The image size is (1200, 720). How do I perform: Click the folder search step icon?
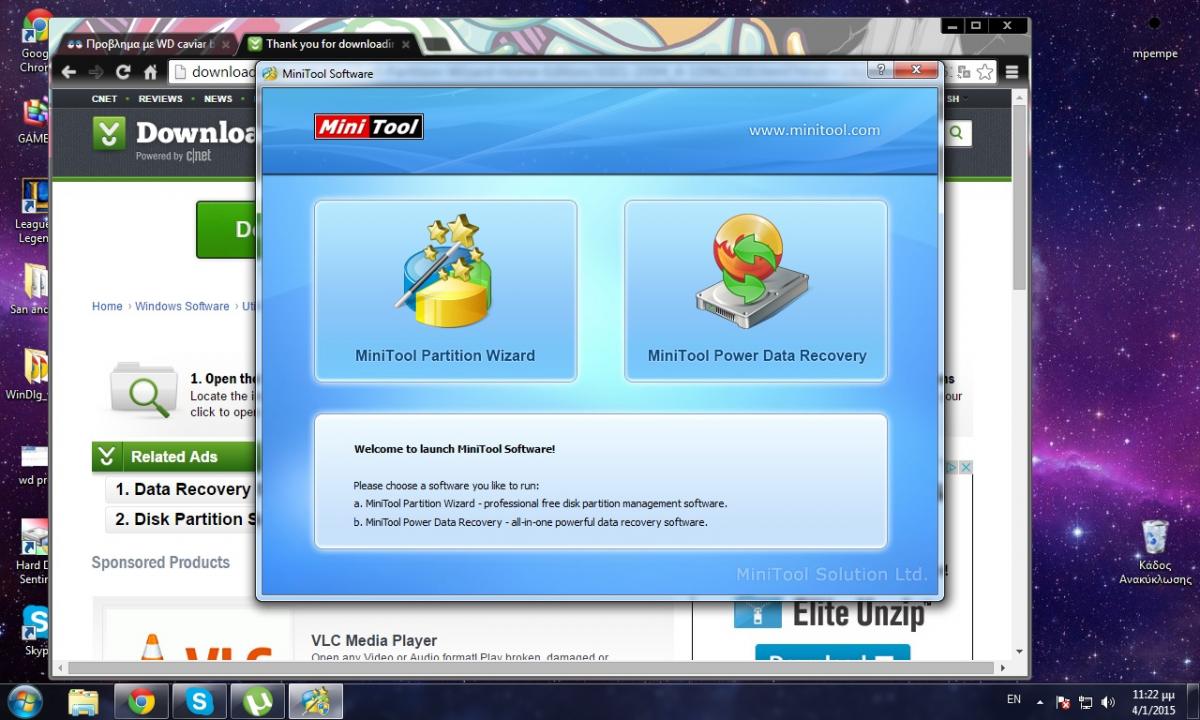[145, 390]
